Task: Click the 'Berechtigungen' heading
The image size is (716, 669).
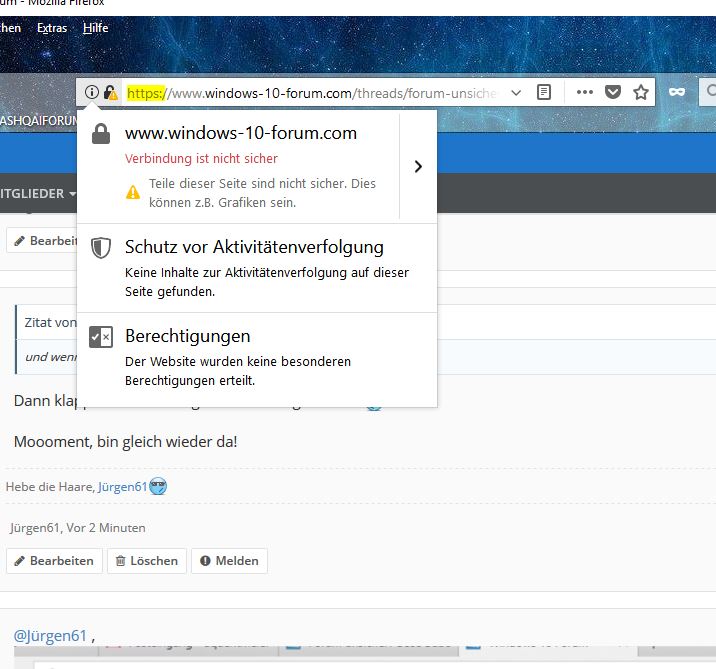Action: coord(188,336)
